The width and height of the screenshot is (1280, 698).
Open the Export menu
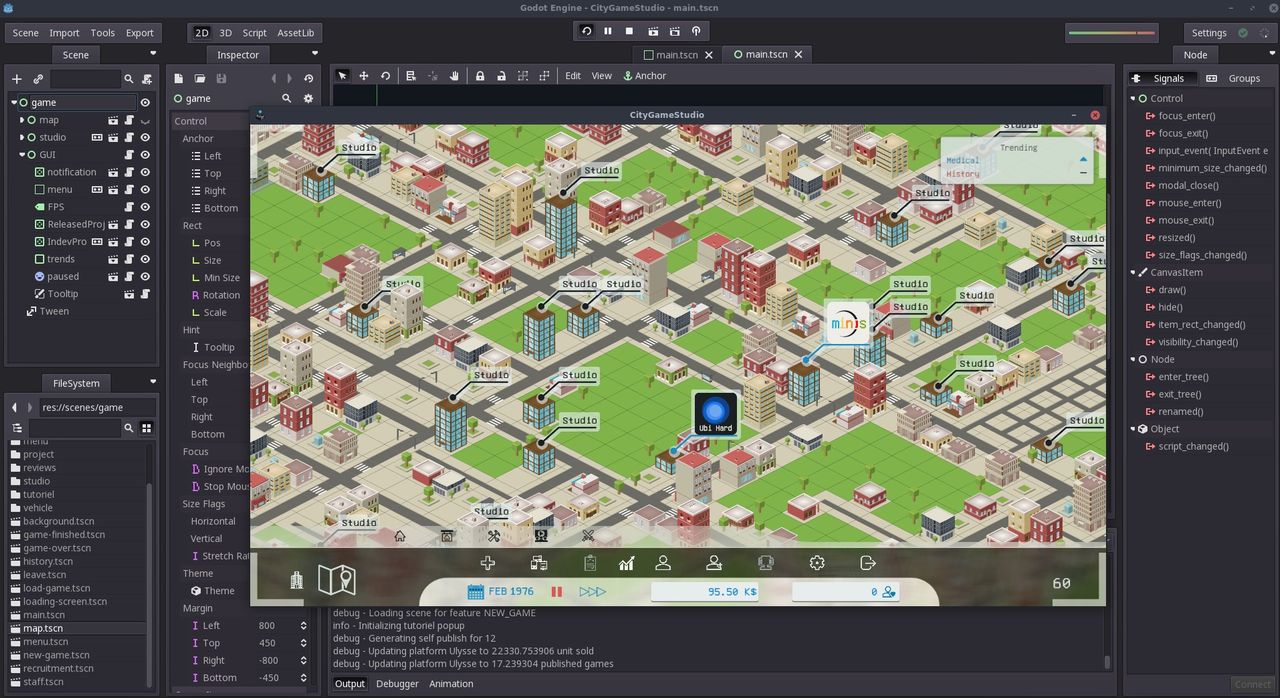point(140,33)
